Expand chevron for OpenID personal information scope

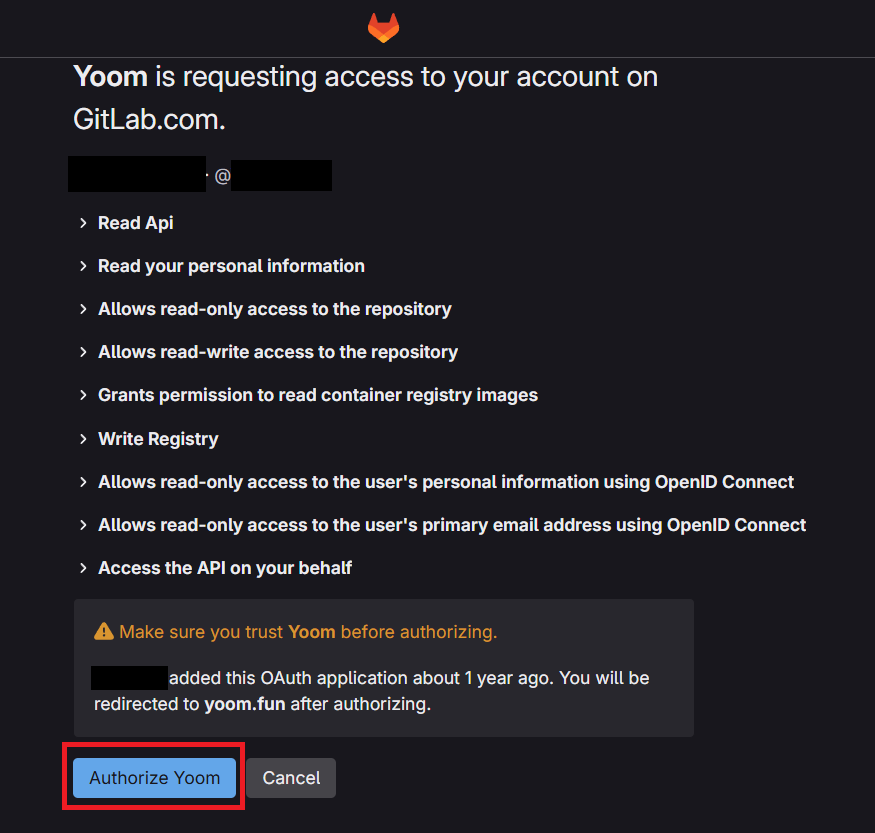coord(84,482)
